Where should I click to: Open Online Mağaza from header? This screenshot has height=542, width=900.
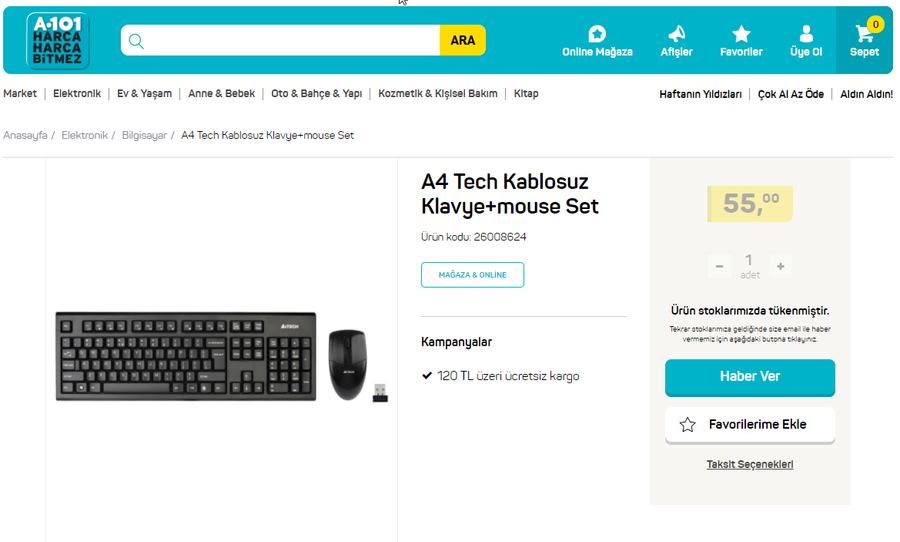597,34
